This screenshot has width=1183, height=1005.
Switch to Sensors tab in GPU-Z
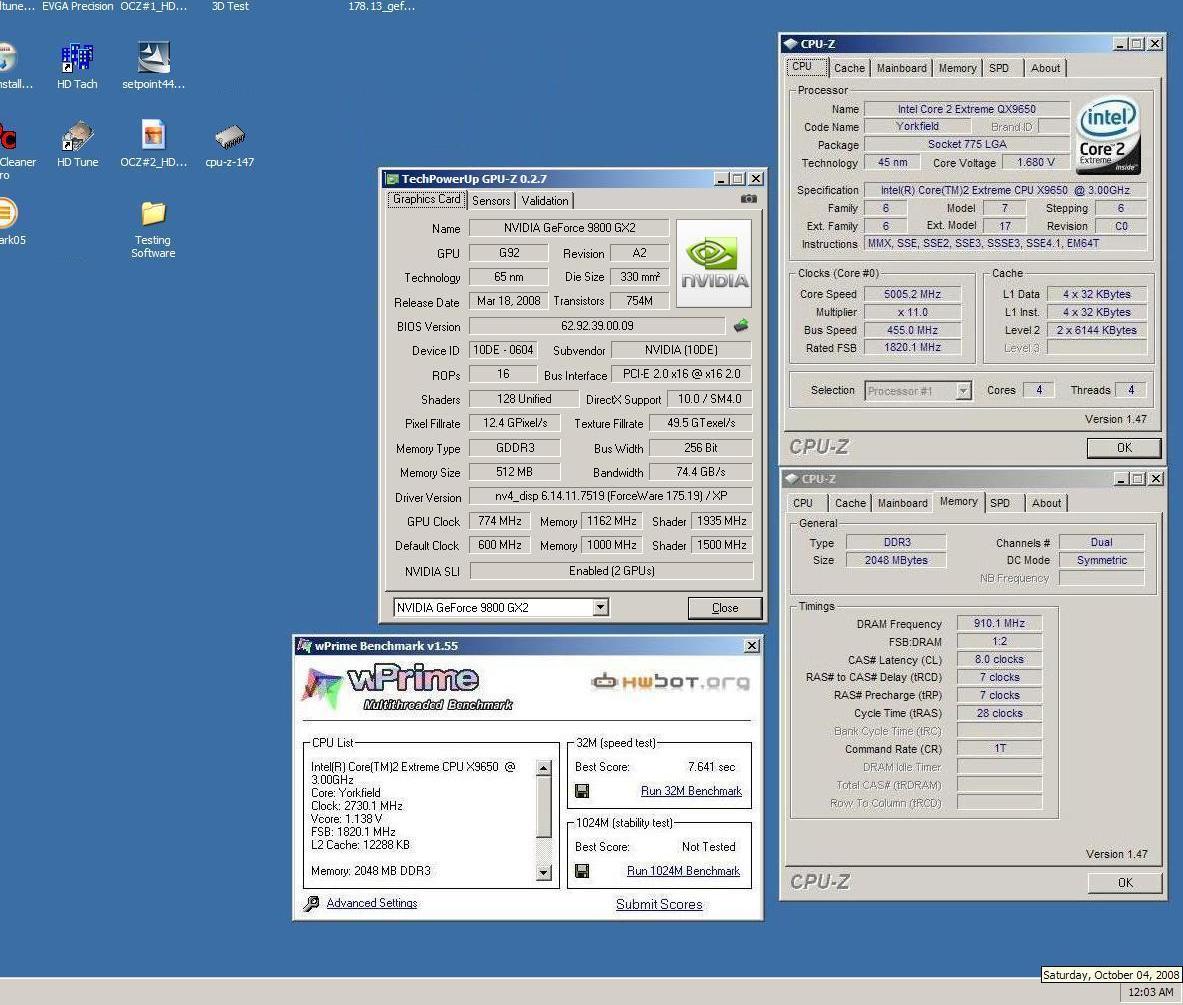click(491, 201)
